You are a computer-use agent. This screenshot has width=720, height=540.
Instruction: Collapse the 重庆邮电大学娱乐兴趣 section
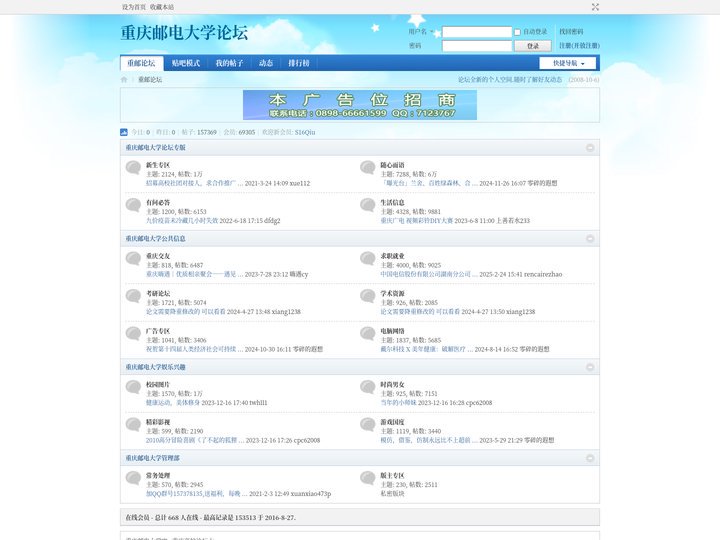click(x=590, y=367)
